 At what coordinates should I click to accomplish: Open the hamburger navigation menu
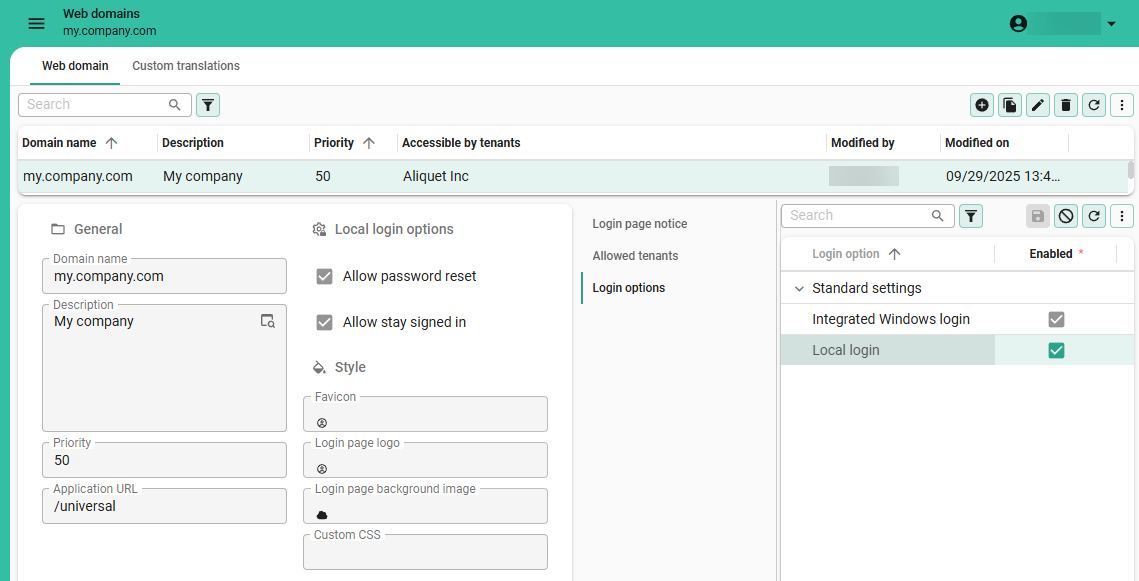[36, 23]
